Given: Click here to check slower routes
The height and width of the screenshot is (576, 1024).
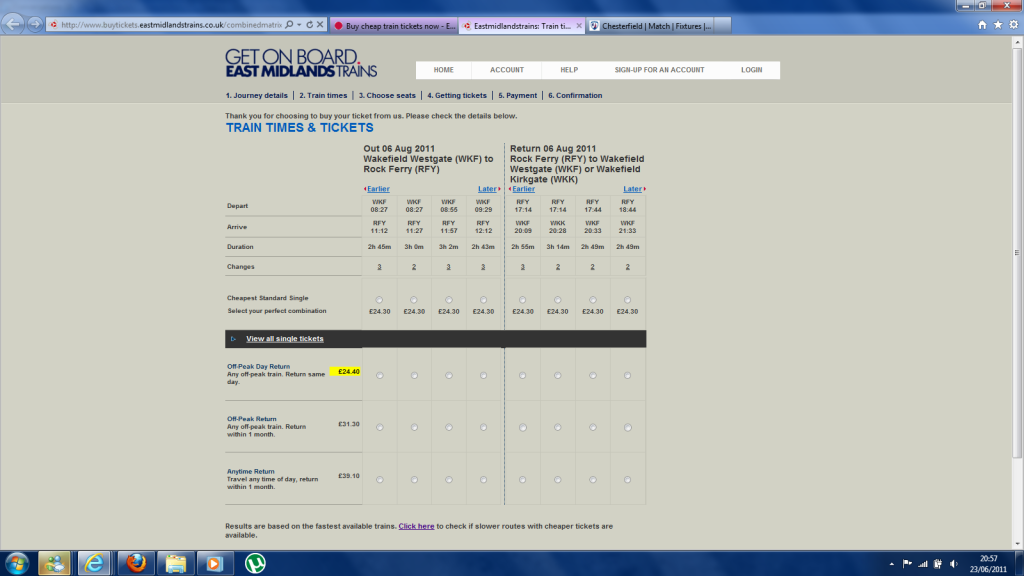Looking at the screenshot, I should pyautogui.click(x=416, y=526).
